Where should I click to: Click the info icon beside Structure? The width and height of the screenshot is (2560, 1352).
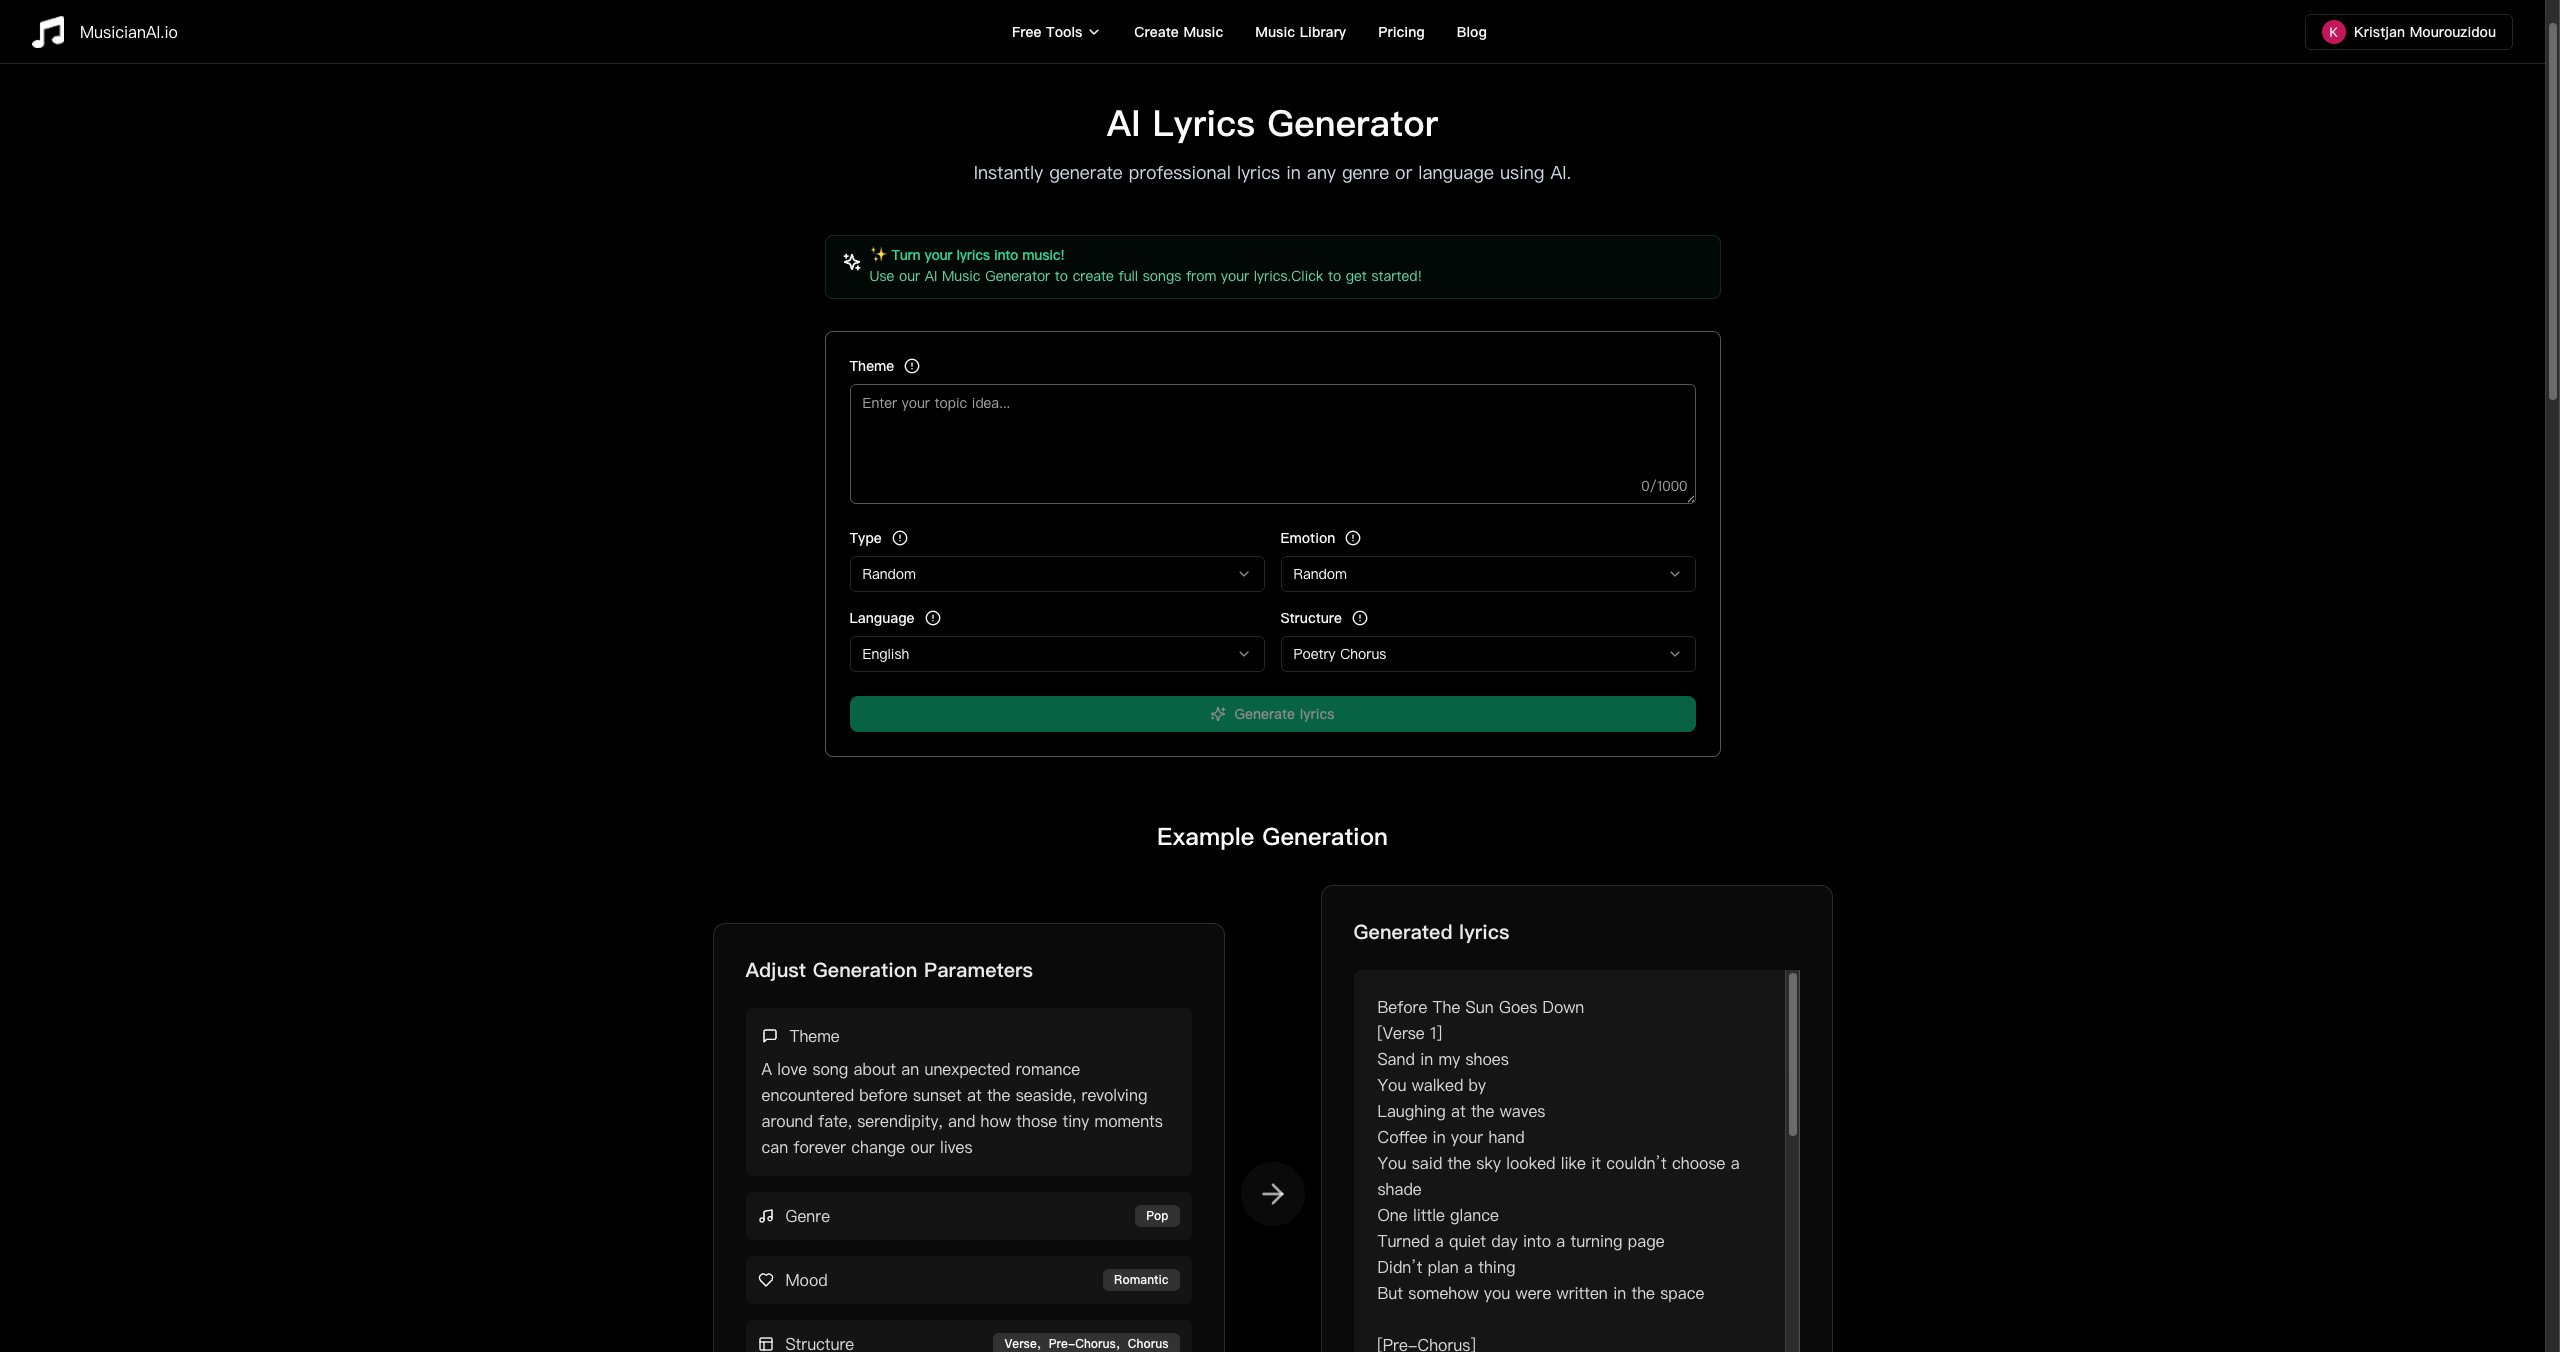[1360, 618]
